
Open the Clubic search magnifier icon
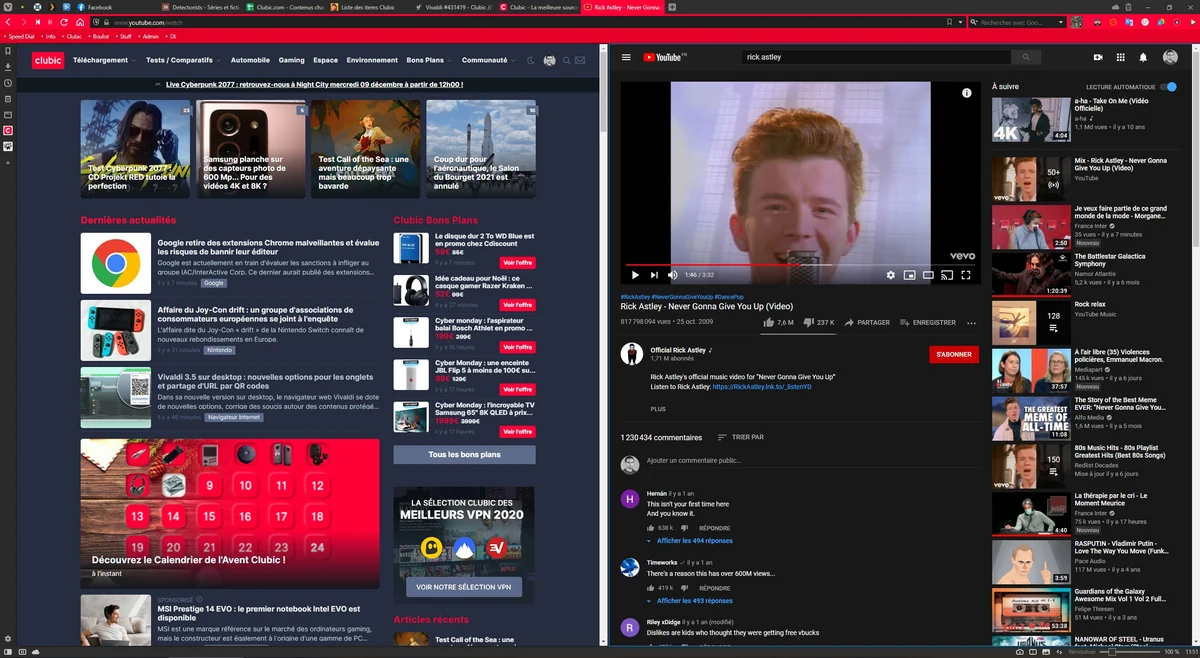tap(566, 61)
